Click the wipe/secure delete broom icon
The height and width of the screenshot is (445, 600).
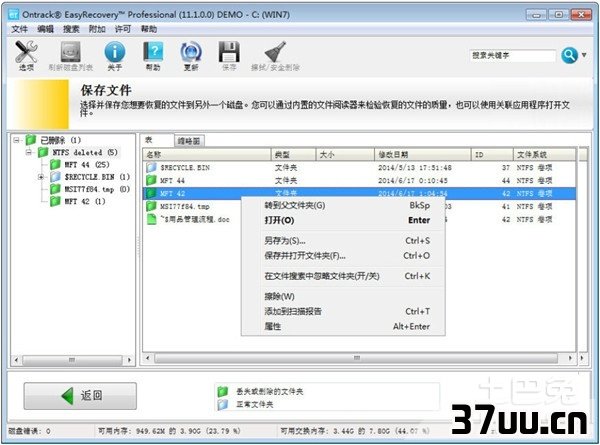point(275,52)
